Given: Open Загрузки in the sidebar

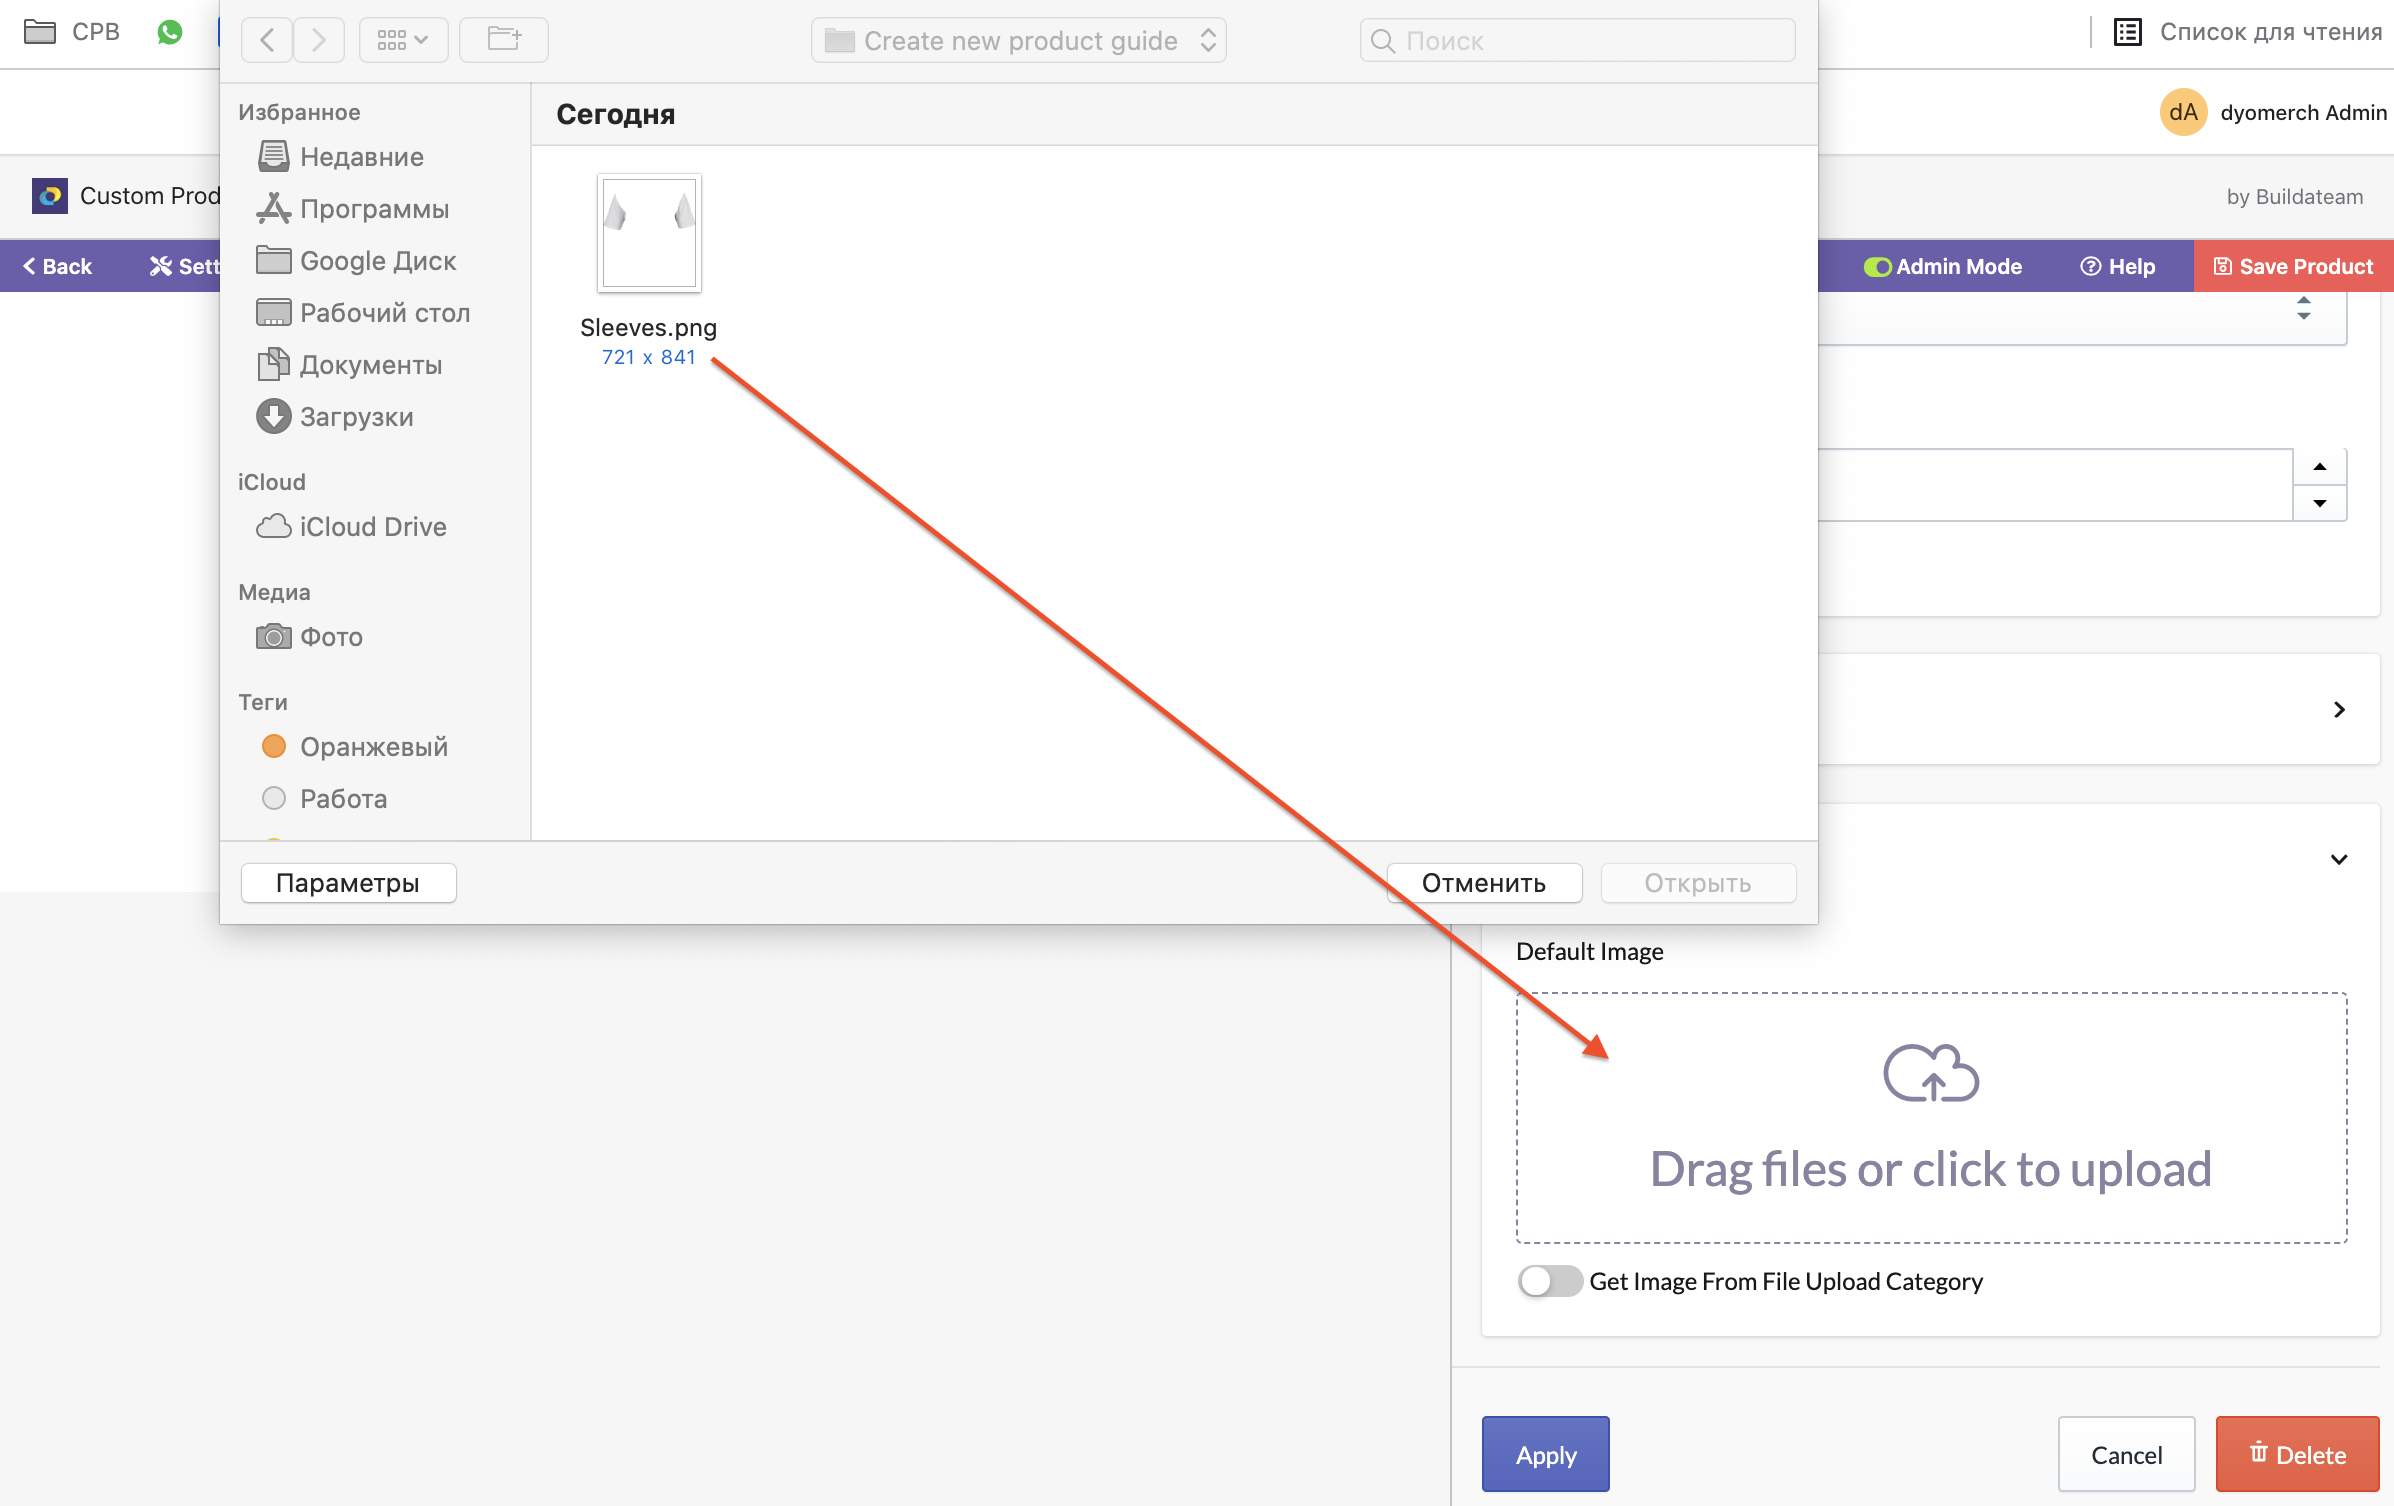Looking at the screenshot, I should 335,417.
